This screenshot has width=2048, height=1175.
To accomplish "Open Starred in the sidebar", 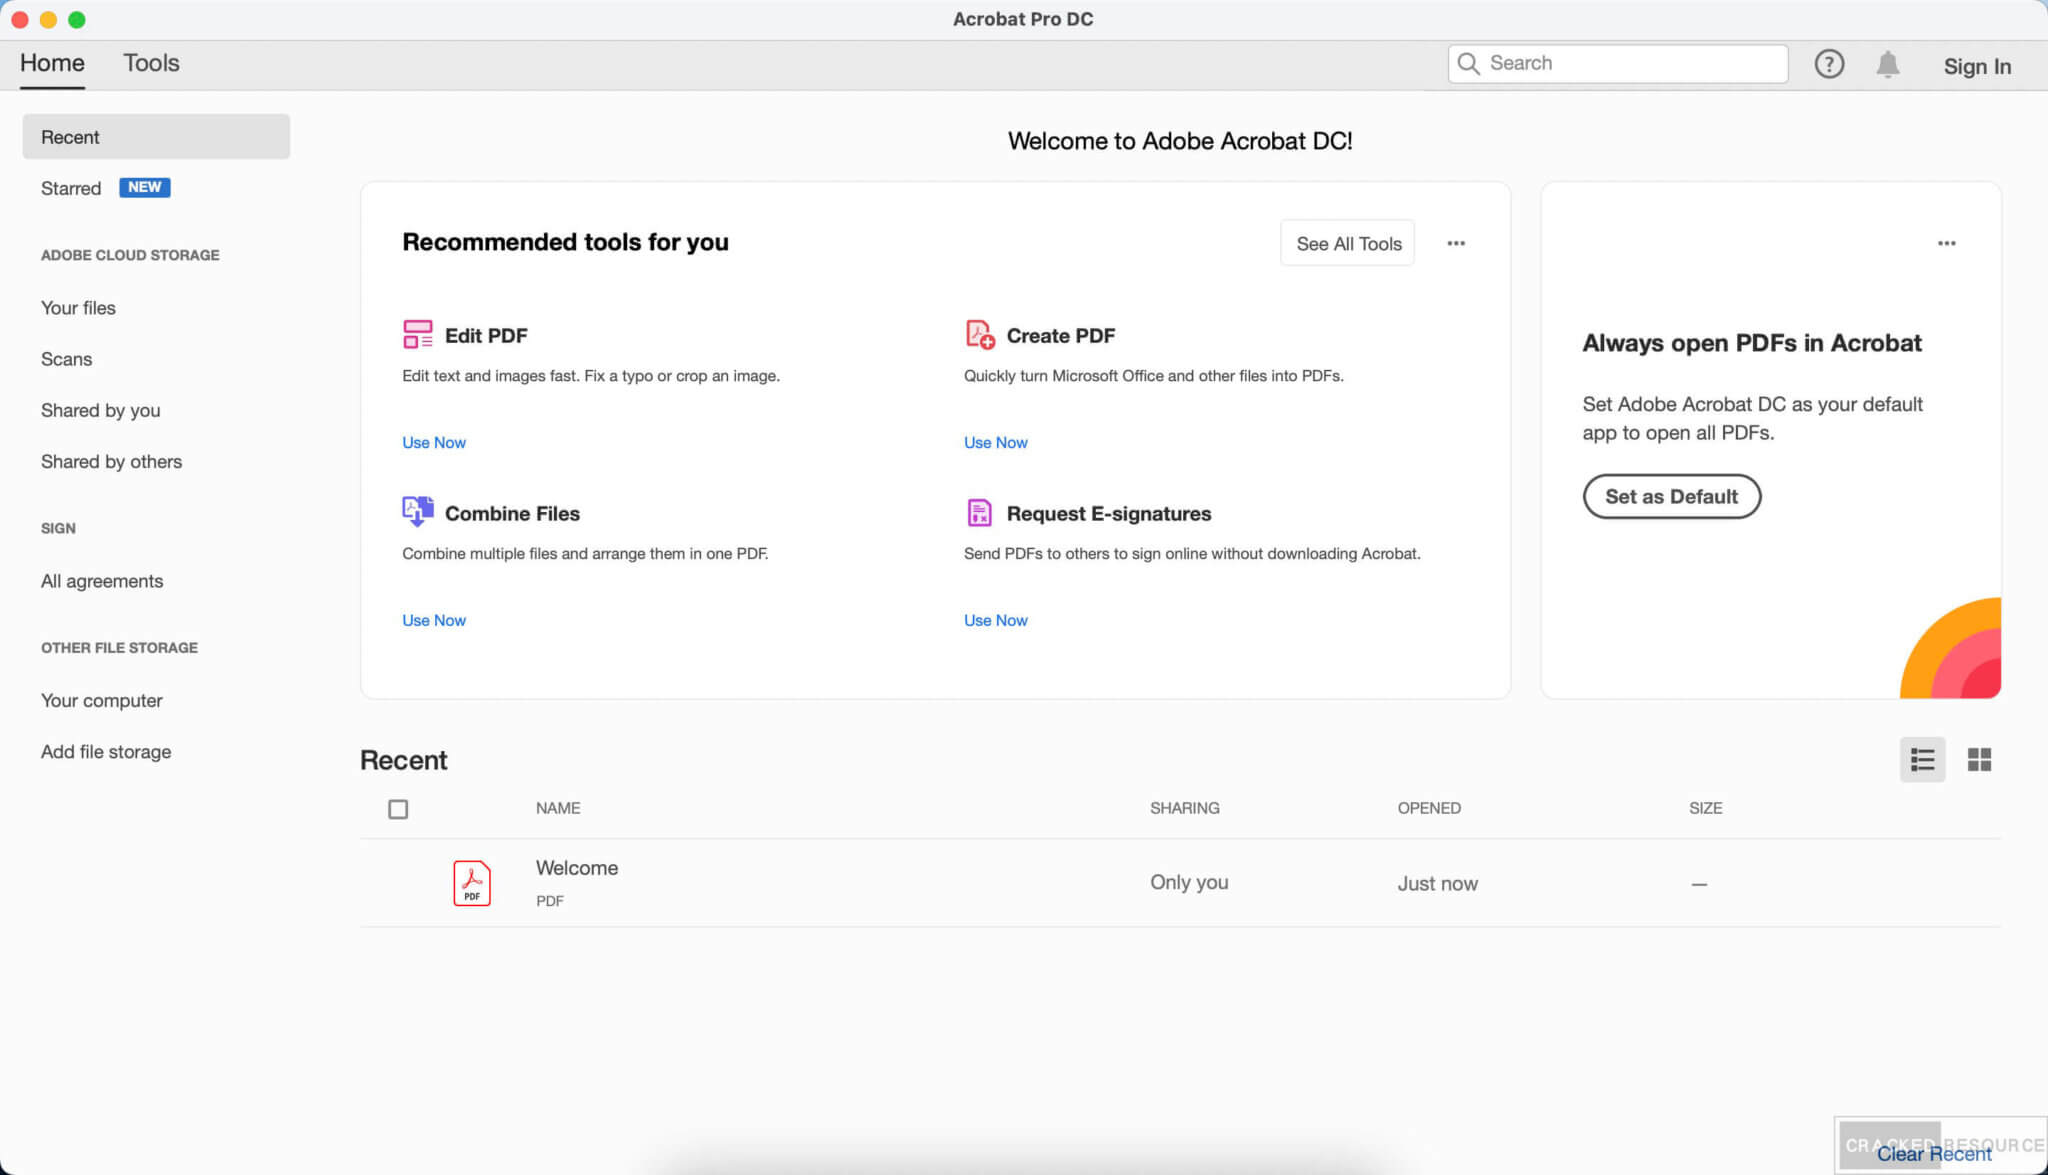I will [x=71, y=188].
